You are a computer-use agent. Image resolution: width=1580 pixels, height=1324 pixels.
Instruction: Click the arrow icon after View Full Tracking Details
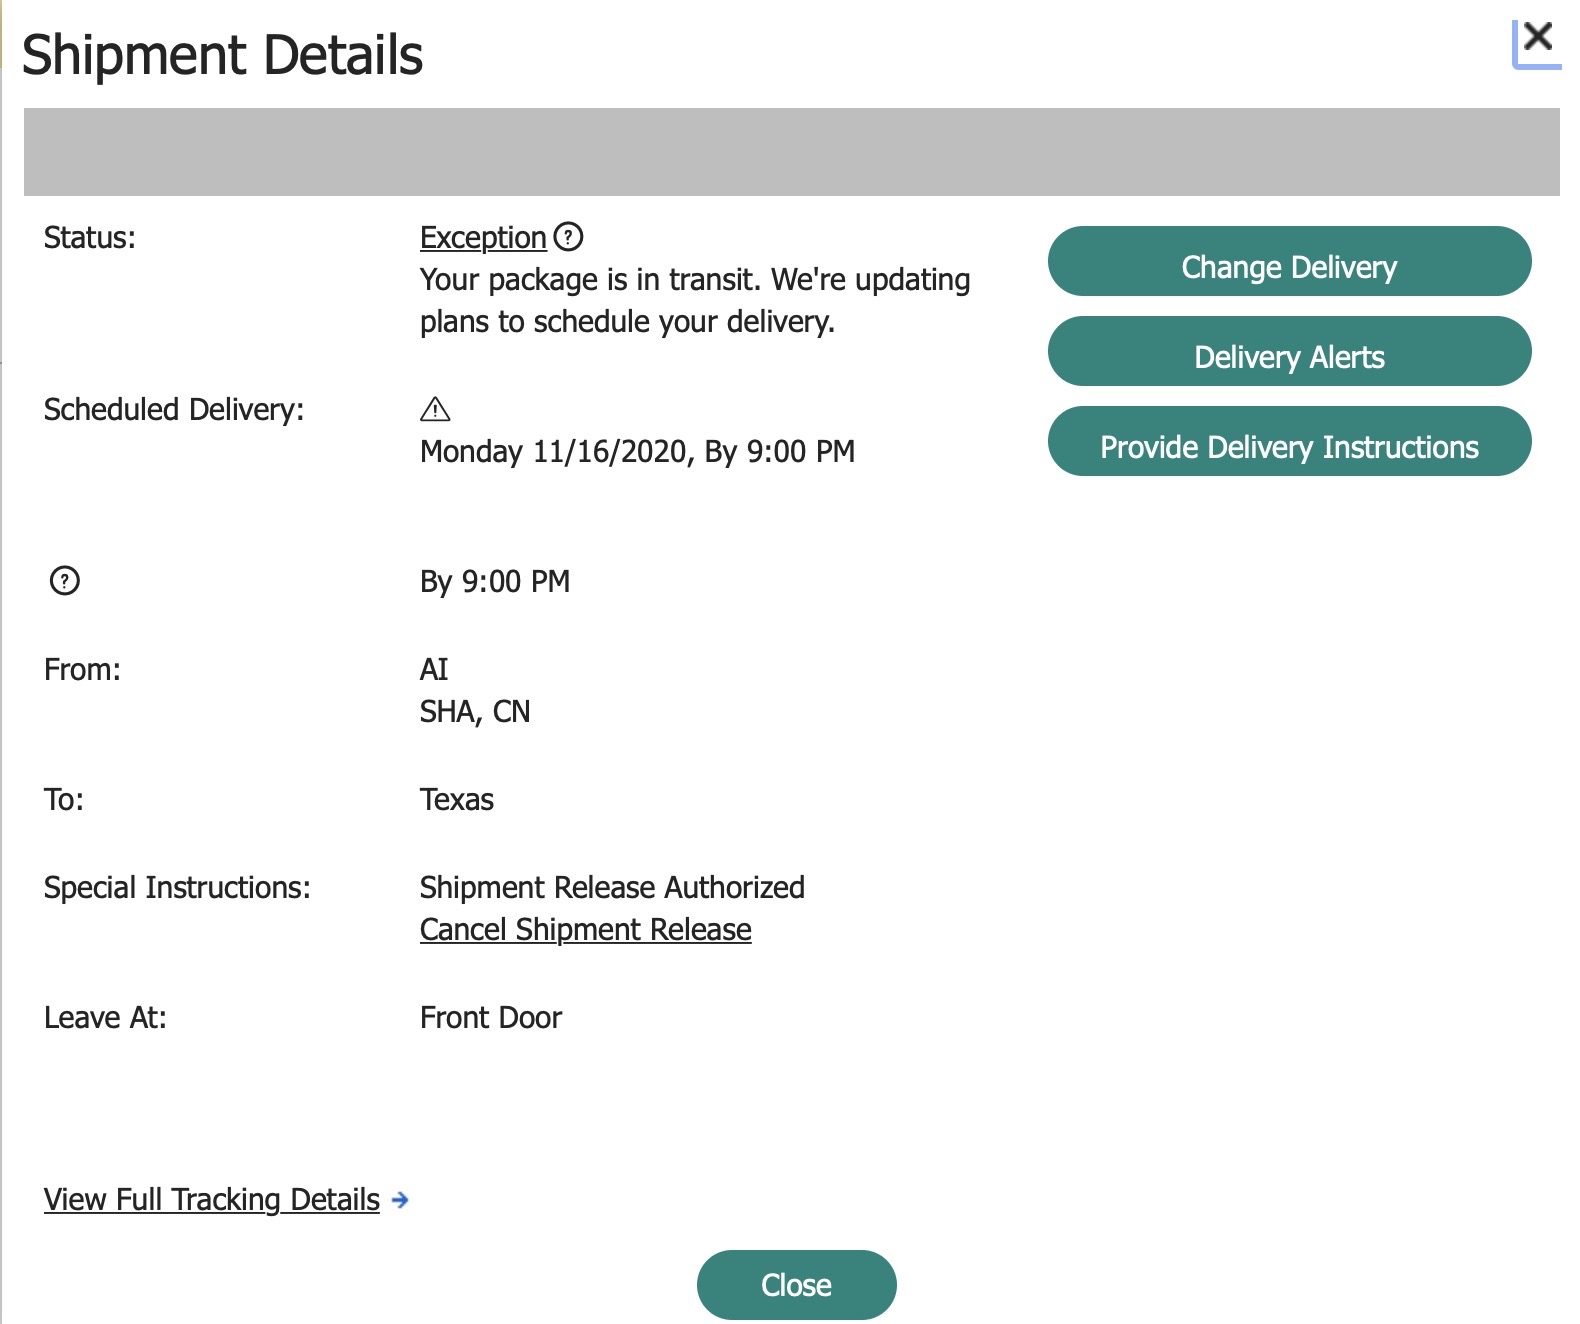(x=400, y=1200)
